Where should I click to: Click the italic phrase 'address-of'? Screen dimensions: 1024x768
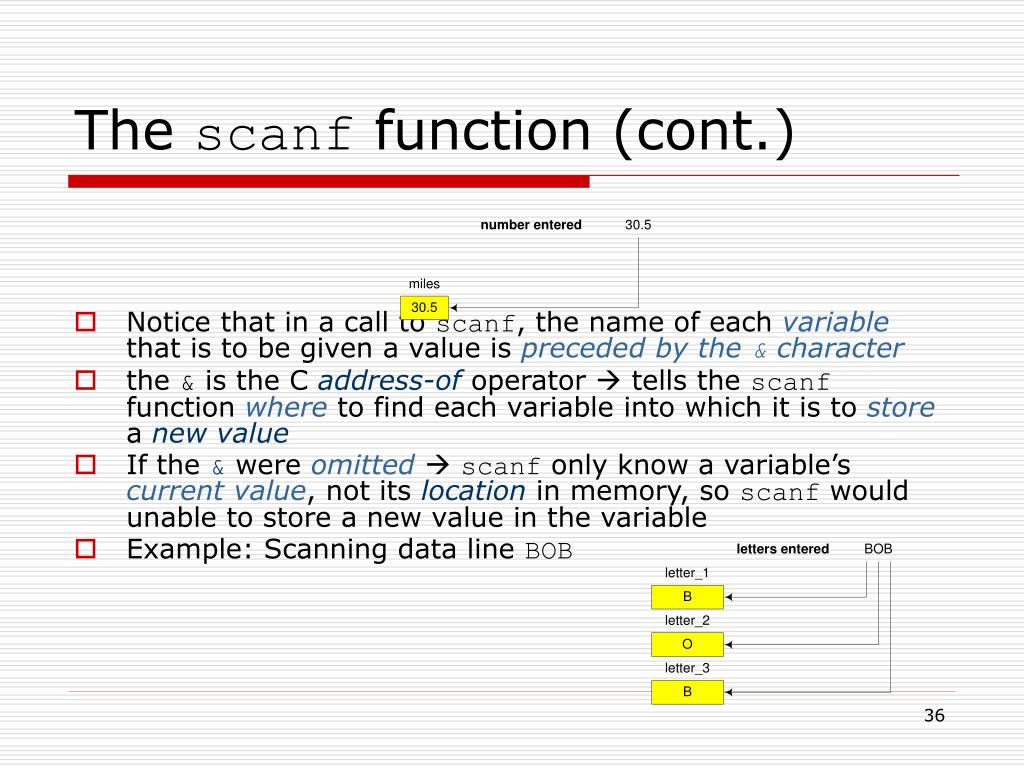[390, 380]
